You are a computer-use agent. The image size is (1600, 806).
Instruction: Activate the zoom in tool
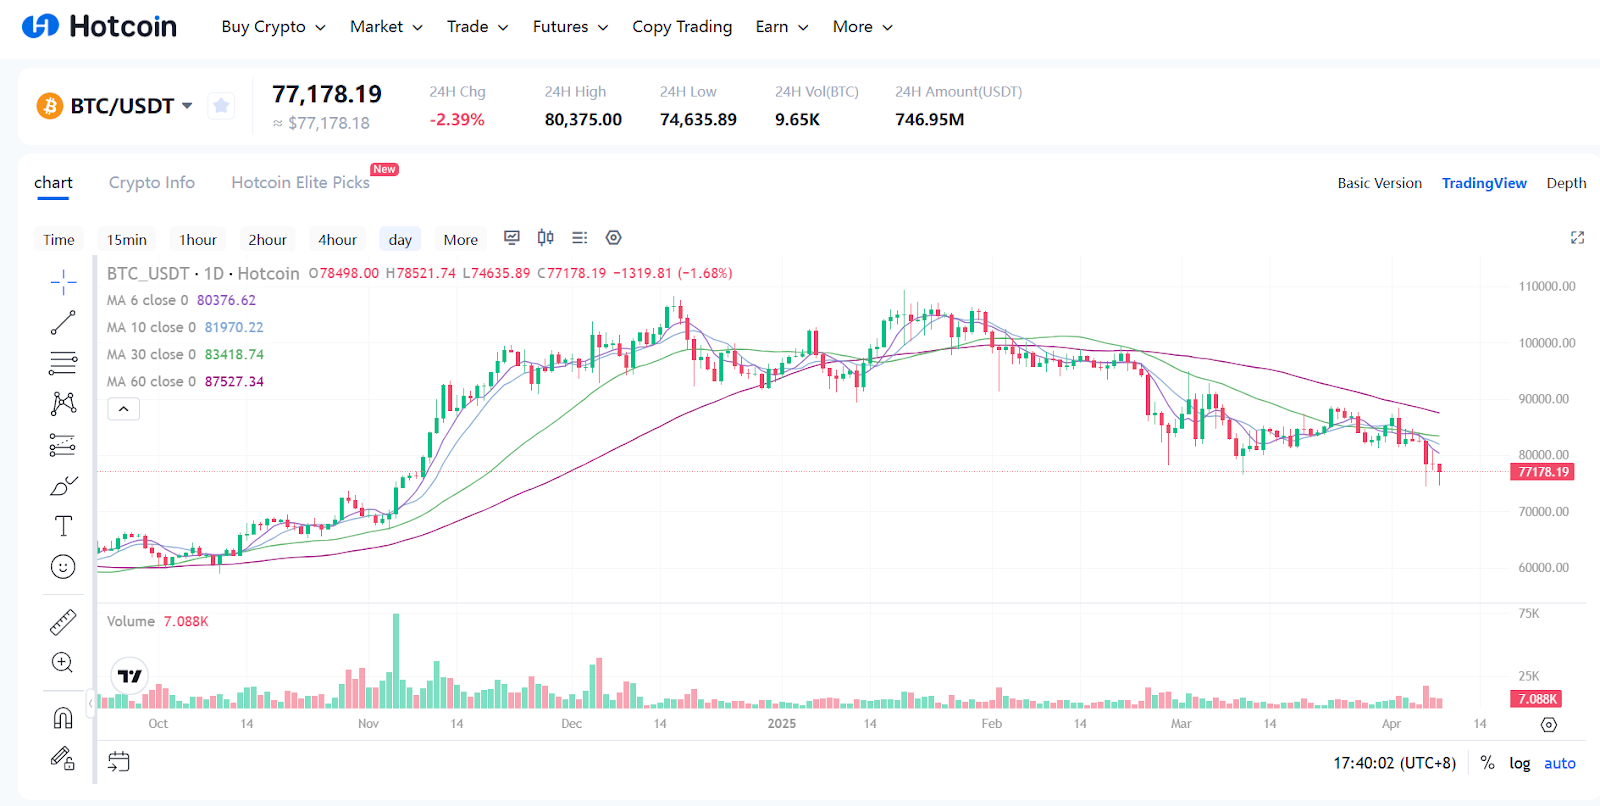coord(63,663)
